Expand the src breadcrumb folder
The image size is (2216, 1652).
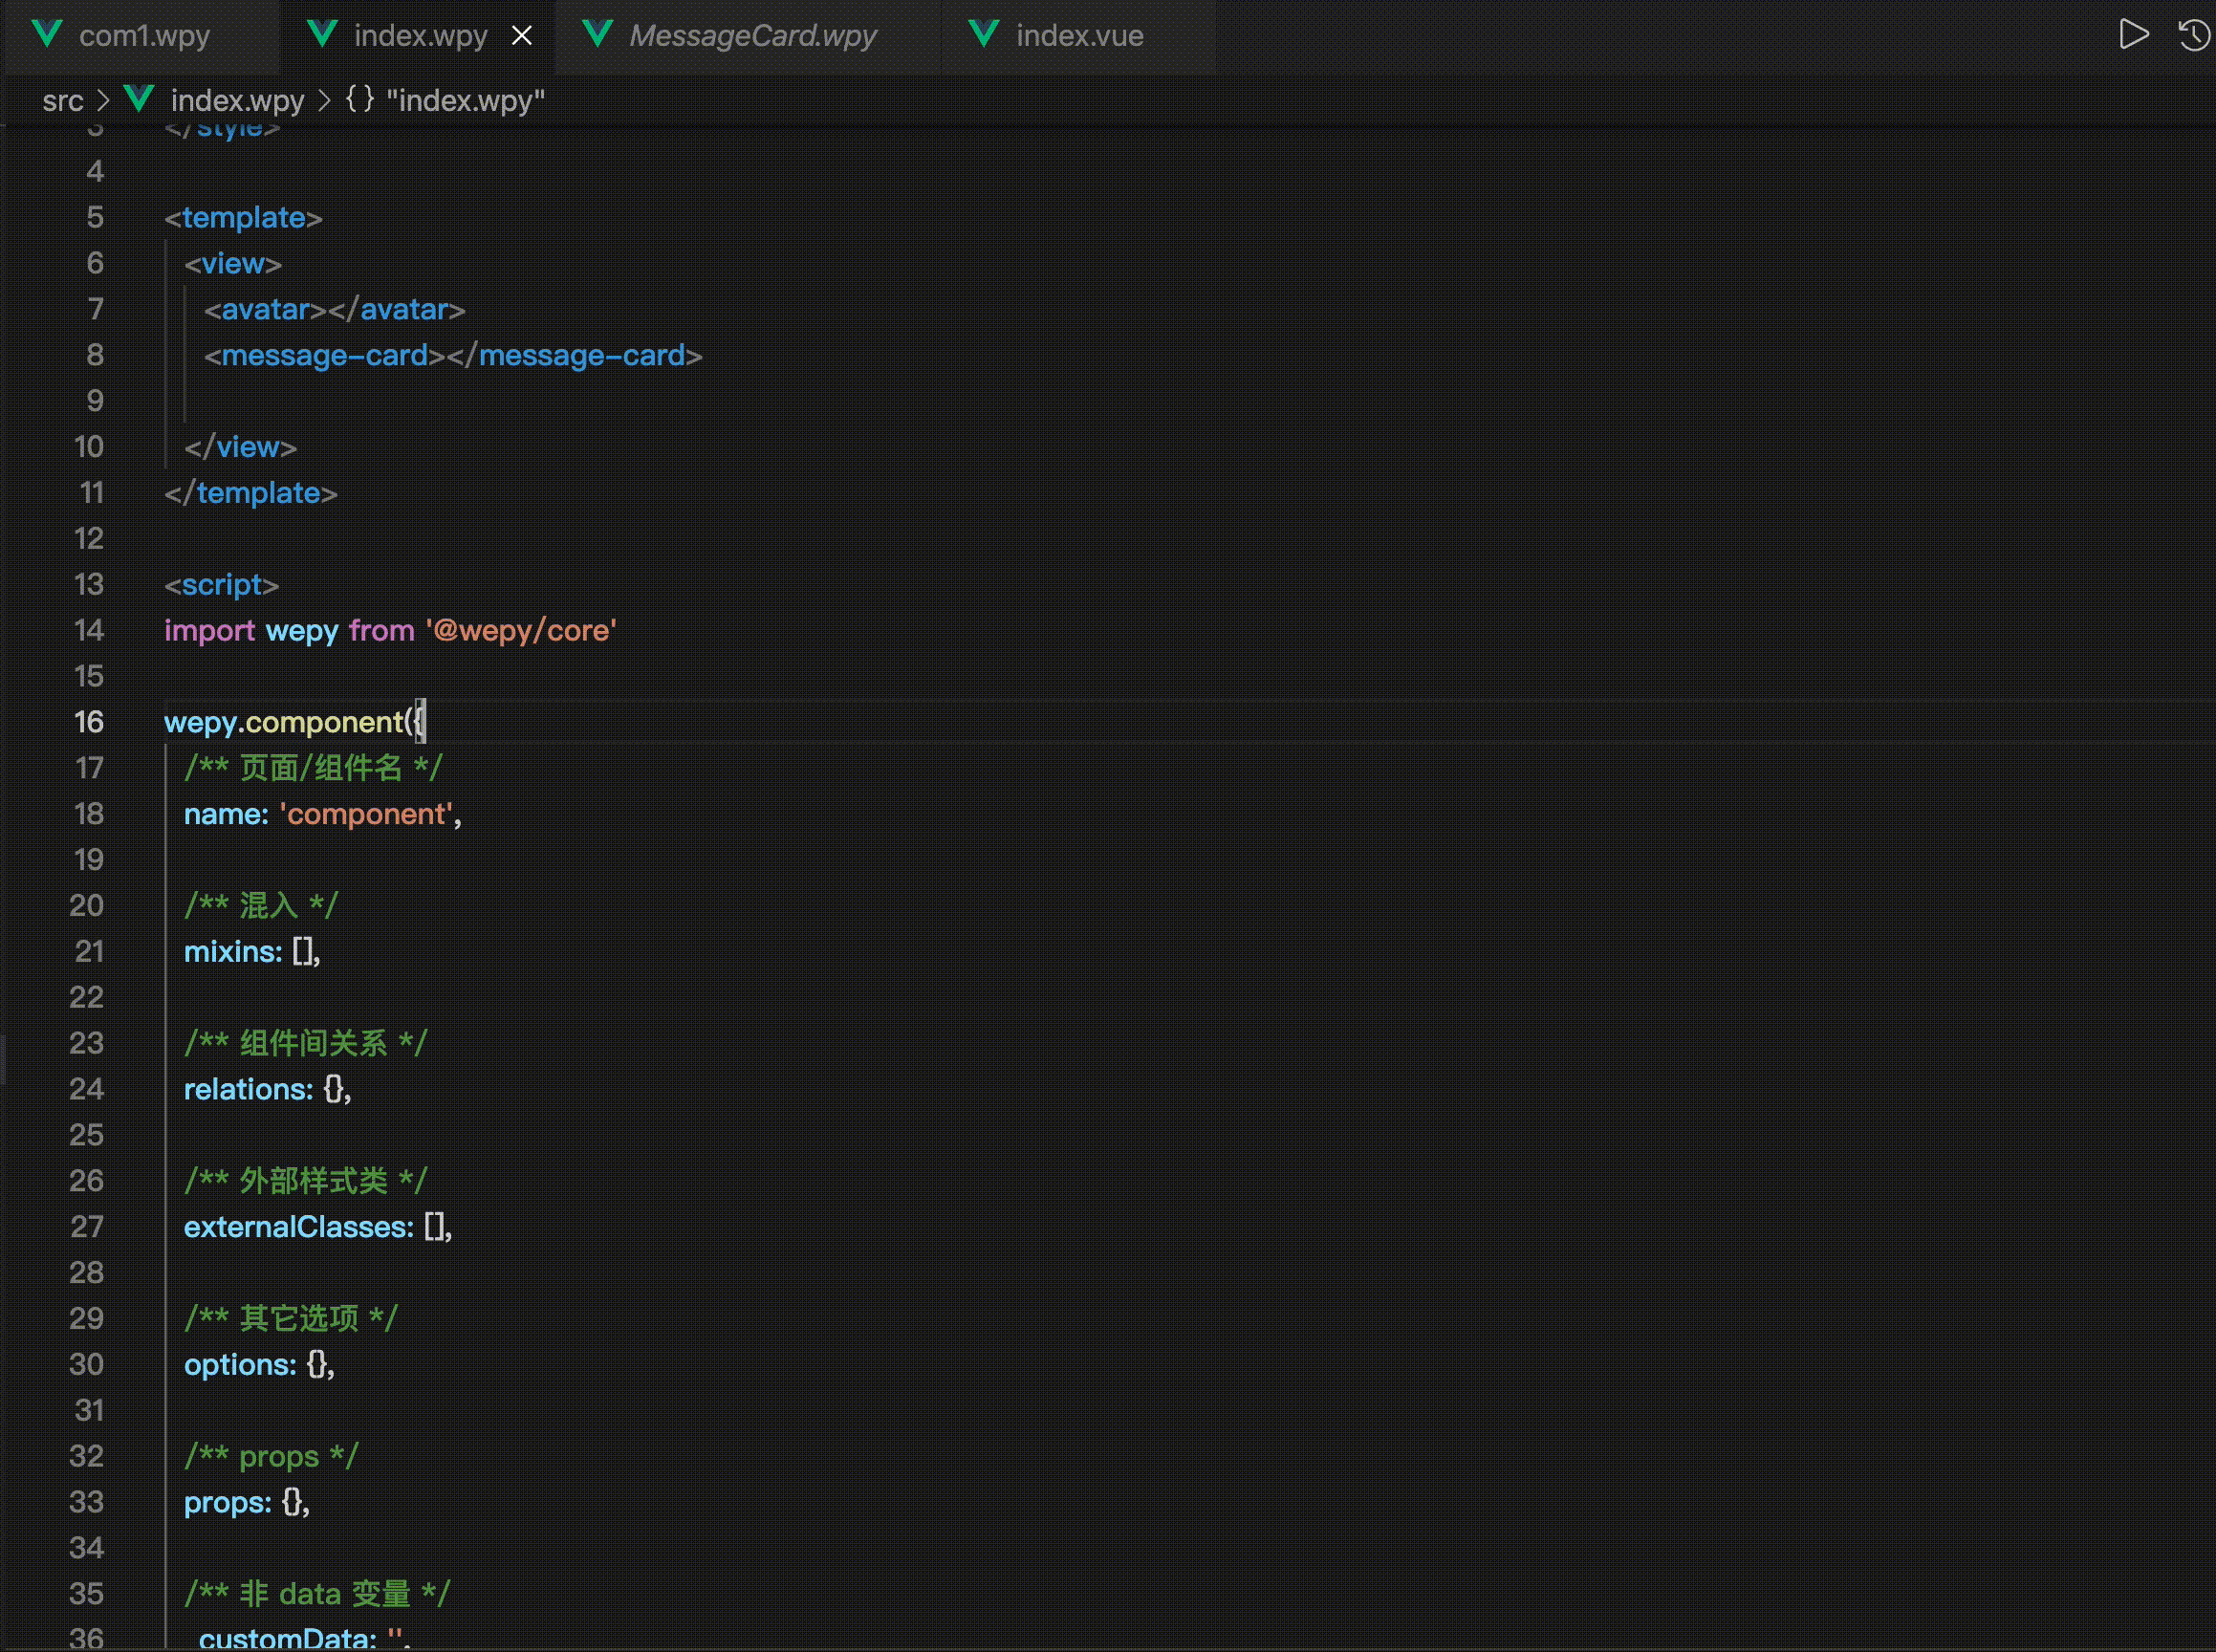pyautogui.click(x=62, y=100)
